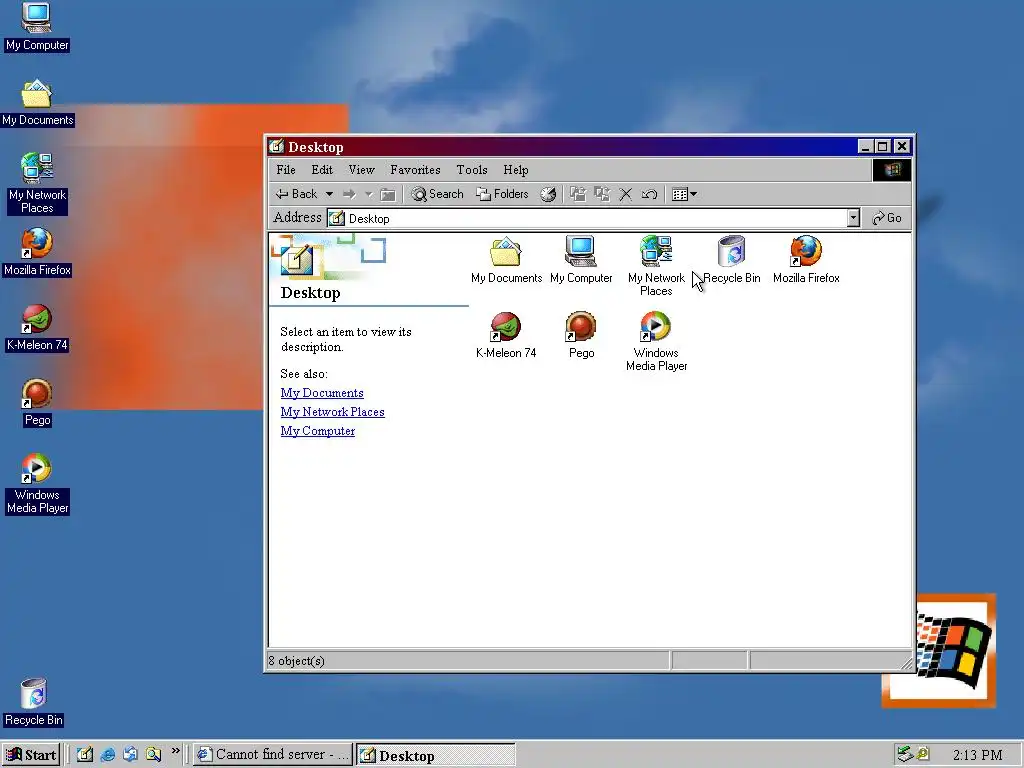Select Recycle Bin icon in Desktop window
Viewport: 1024px width, 768px height.
click(731, 259)
